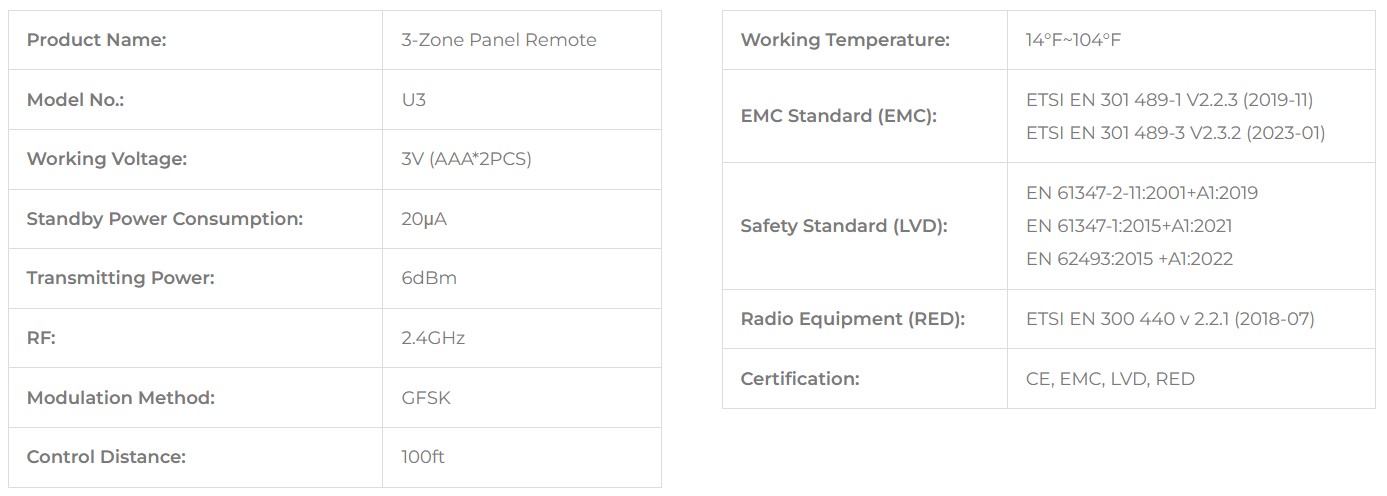This screenshot has width=1387, height=496.
Task: Click the '2.4GHz' RF value
Action: (x=433, y=338)
